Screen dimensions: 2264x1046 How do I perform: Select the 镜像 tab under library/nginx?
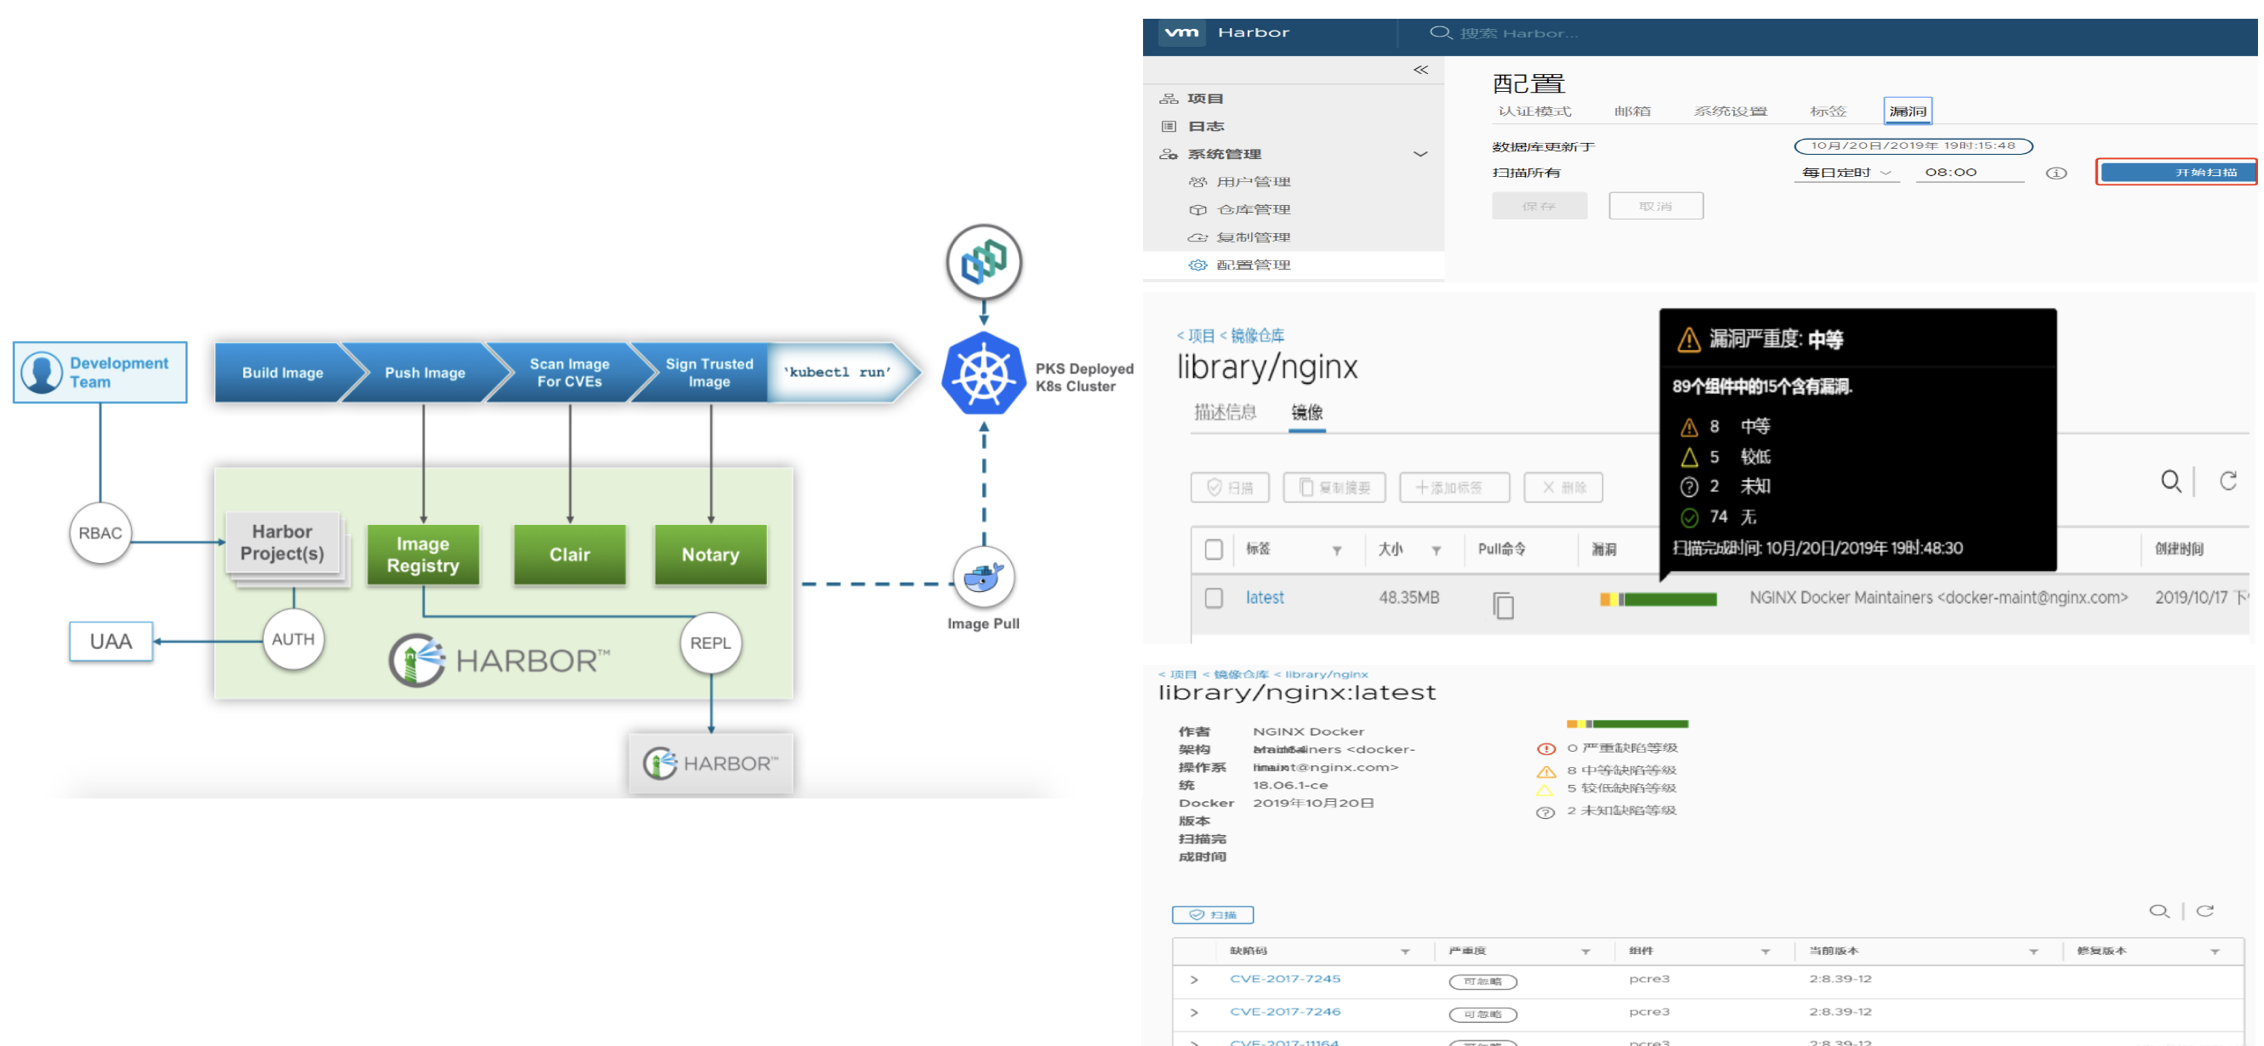point(1307,412)
